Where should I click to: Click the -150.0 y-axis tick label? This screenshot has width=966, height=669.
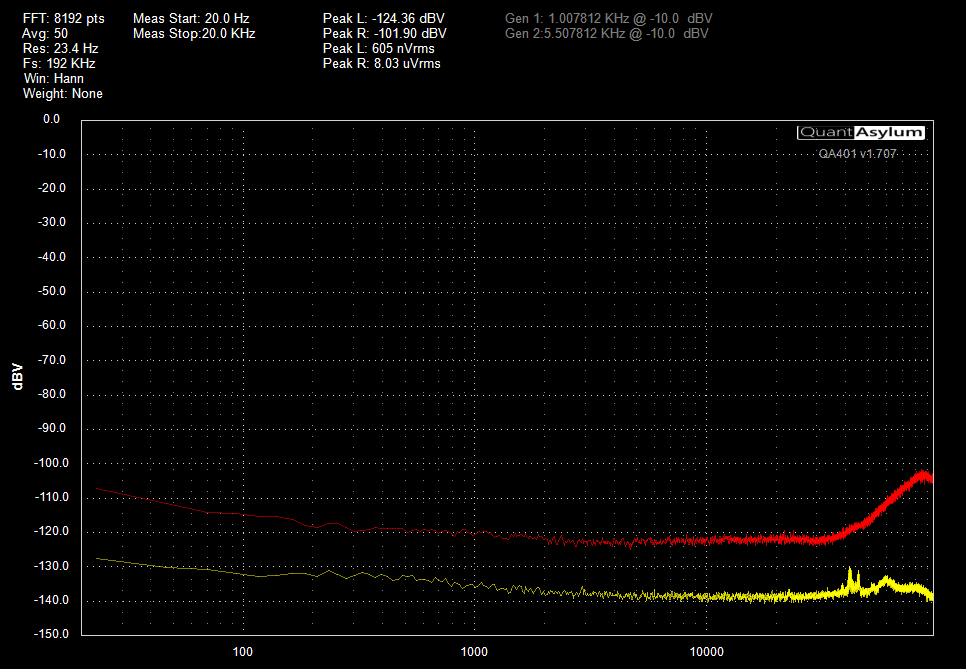click(49, 634)
